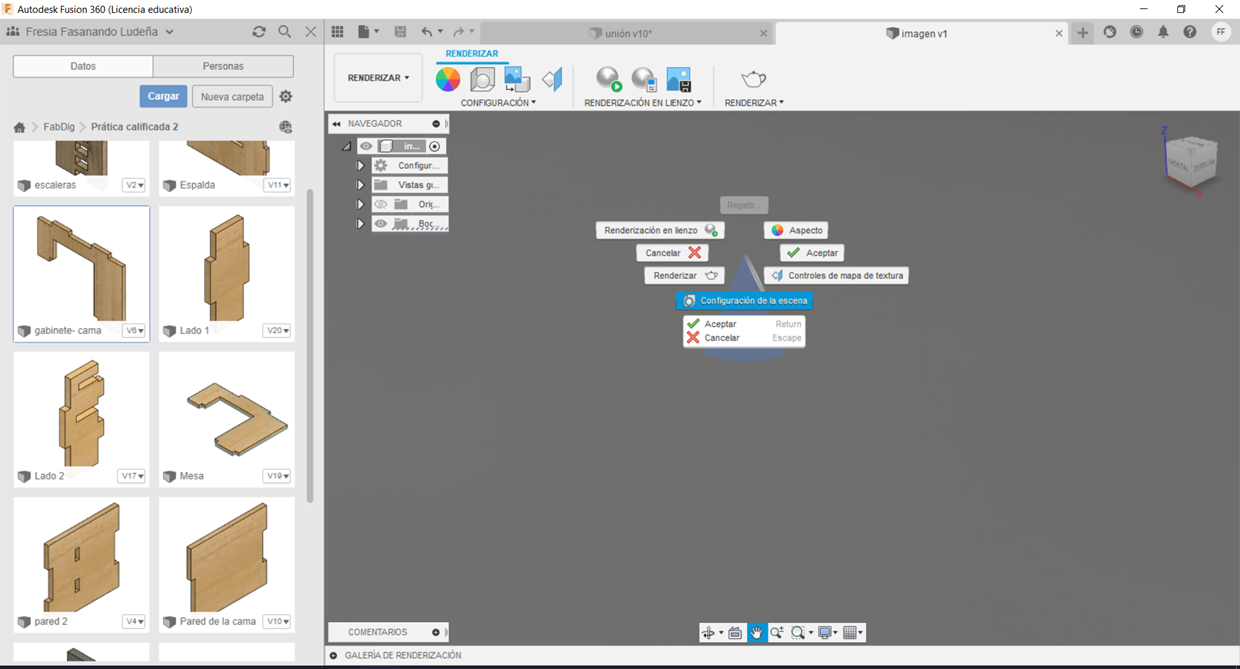Screen dimensions: 1240x669
Task: Undo the last action
Action: pyautogui.click(x=427, y=32)
